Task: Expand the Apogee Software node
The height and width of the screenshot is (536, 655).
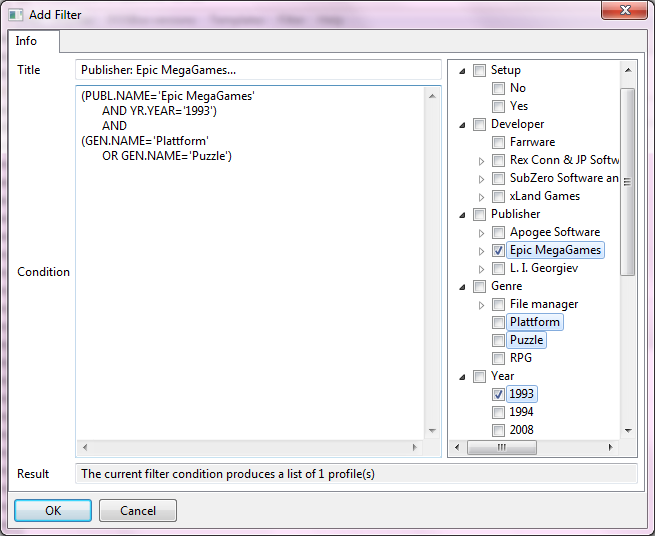Action: (481, 233)
